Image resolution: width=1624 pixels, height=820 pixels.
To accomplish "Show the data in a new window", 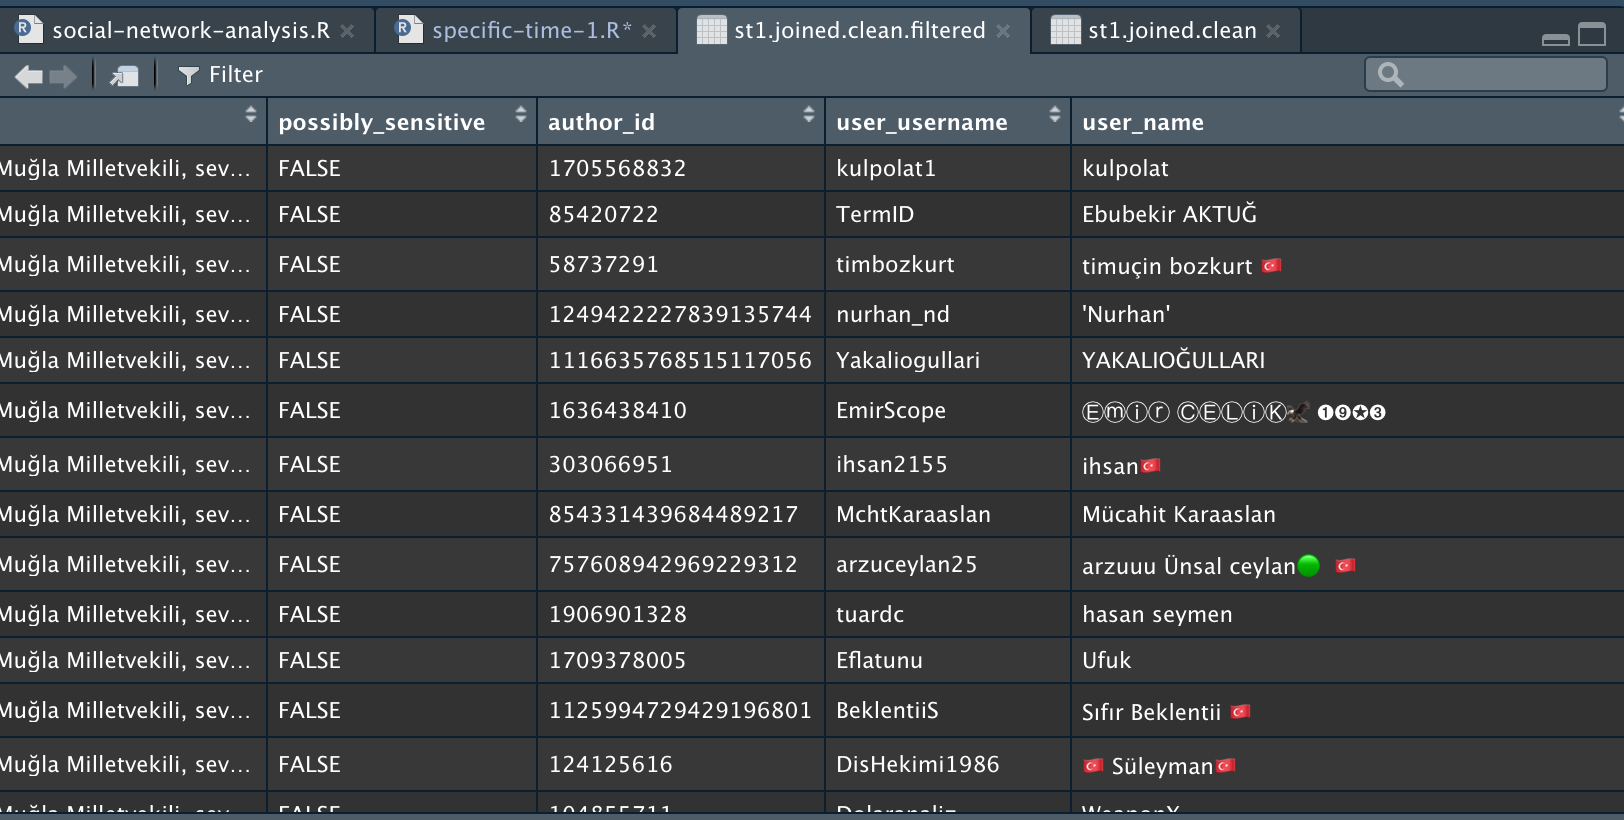I will (x=124, y=76).
